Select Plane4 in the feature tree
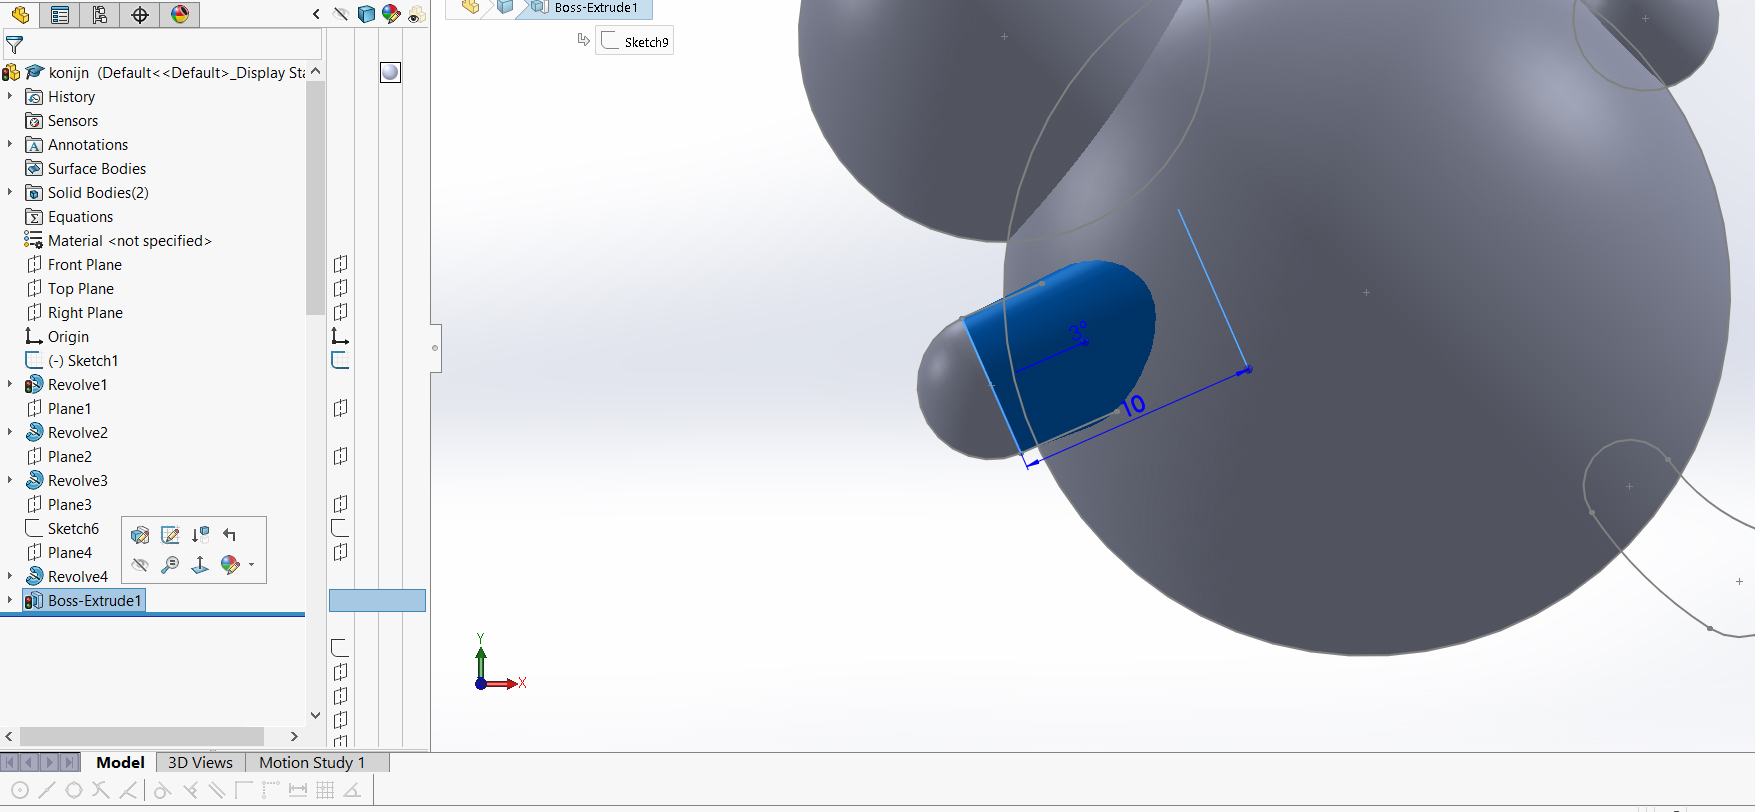This screenshot has width=1755, height=812. click(69, 552)
